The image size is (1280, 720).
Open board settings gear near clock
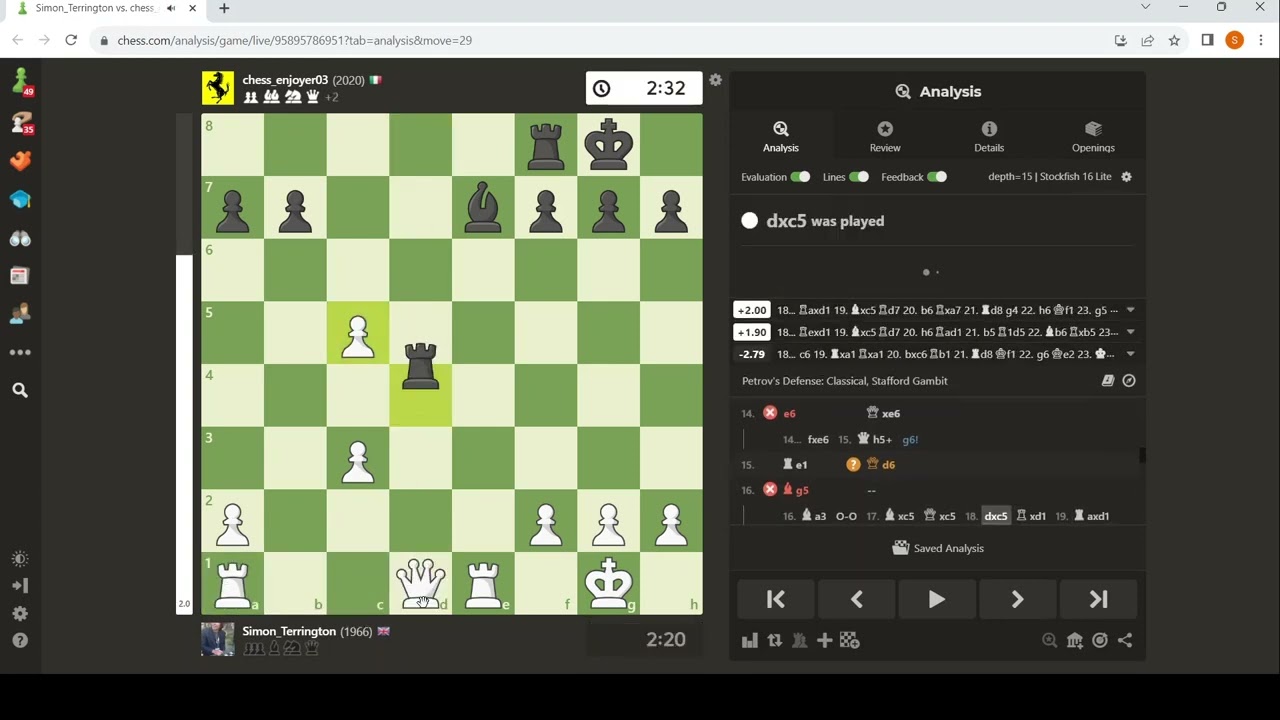[x=715, y=80]
